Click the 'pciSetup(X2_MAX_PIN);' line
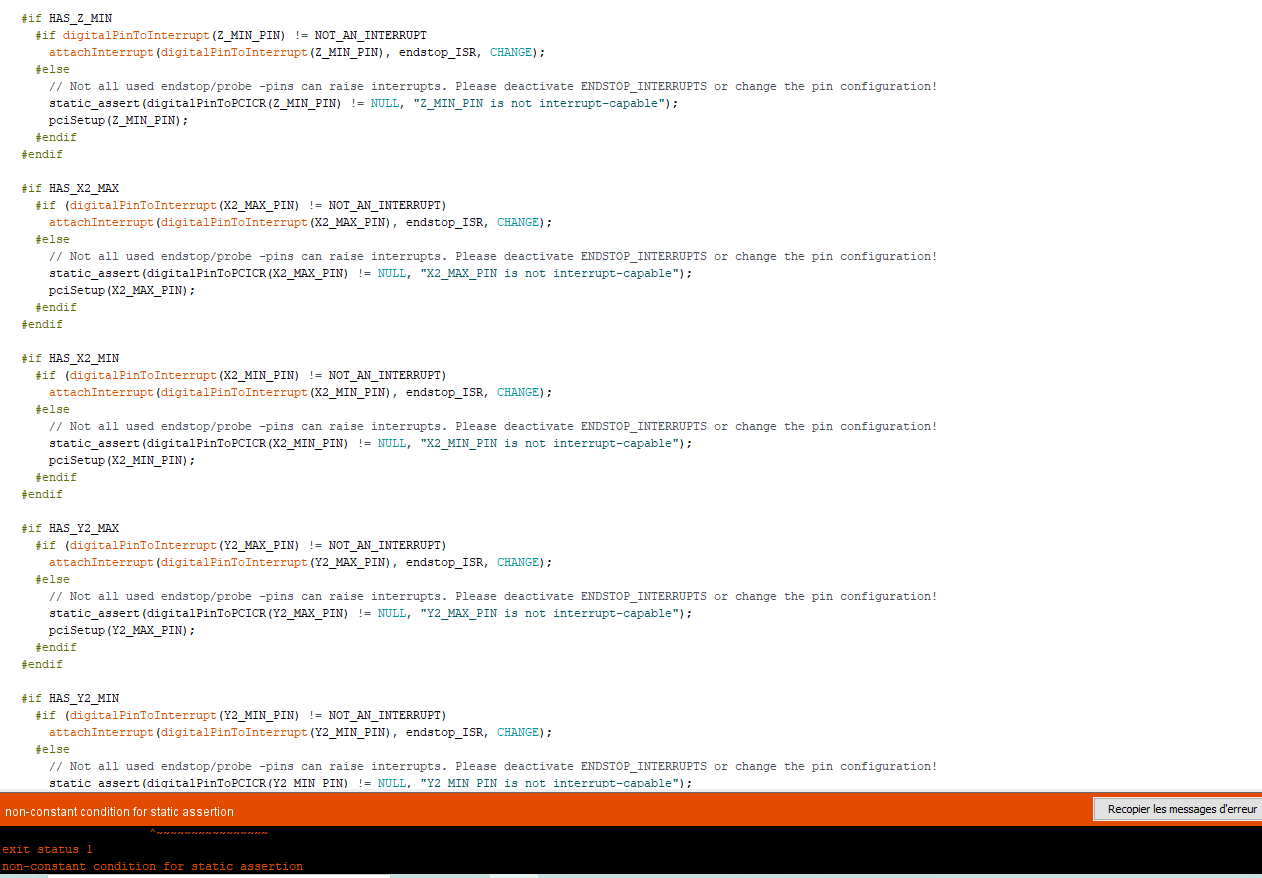This screenshot has width=1262, height=878. (122, 290)
